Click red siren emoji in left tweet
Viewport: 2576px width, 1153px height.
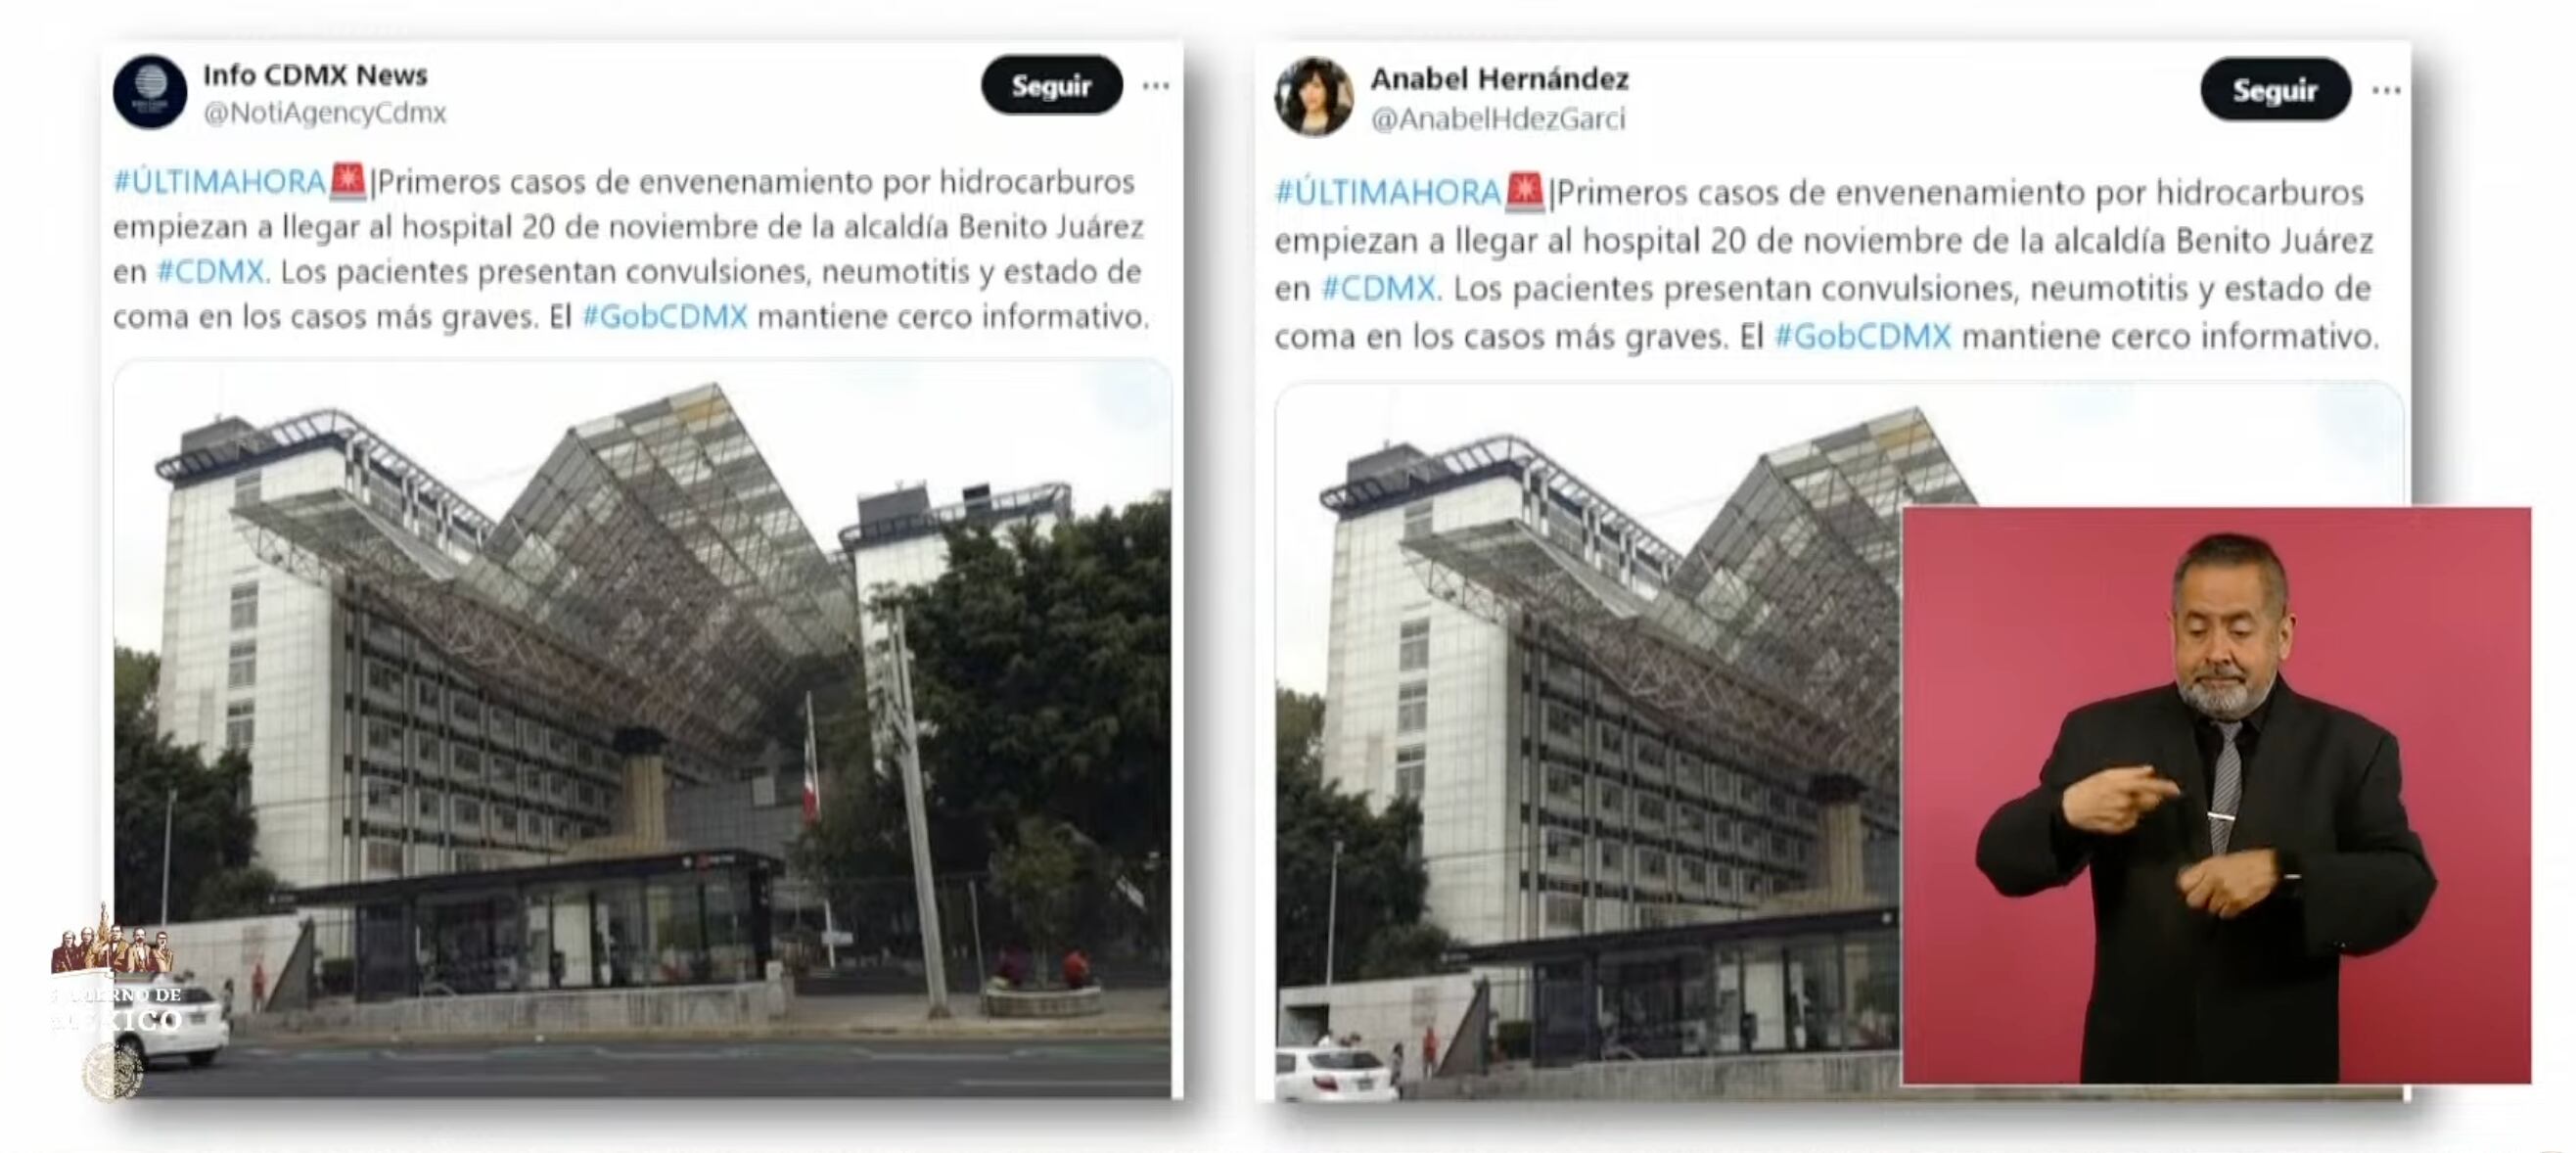tap(348, 181)
